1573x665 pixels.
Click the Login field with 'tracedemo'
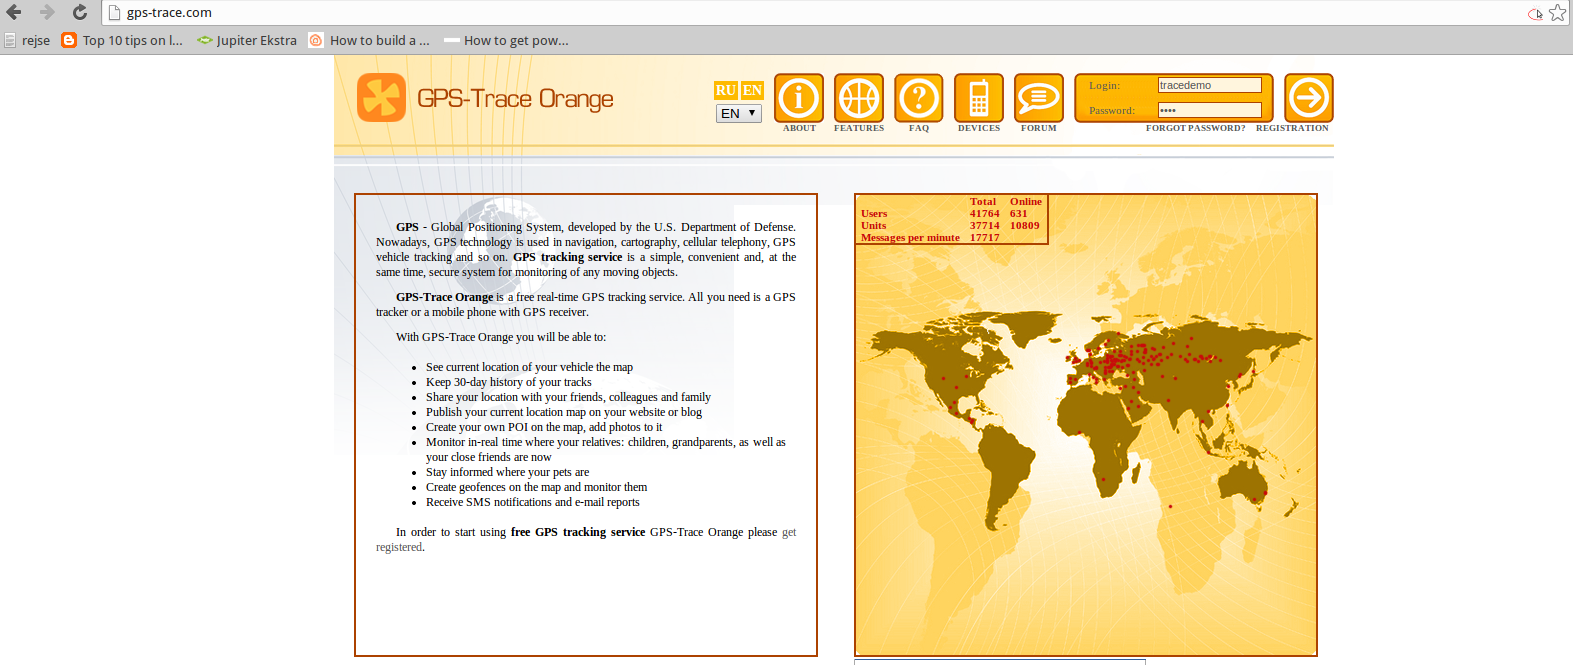(1210, 85)
